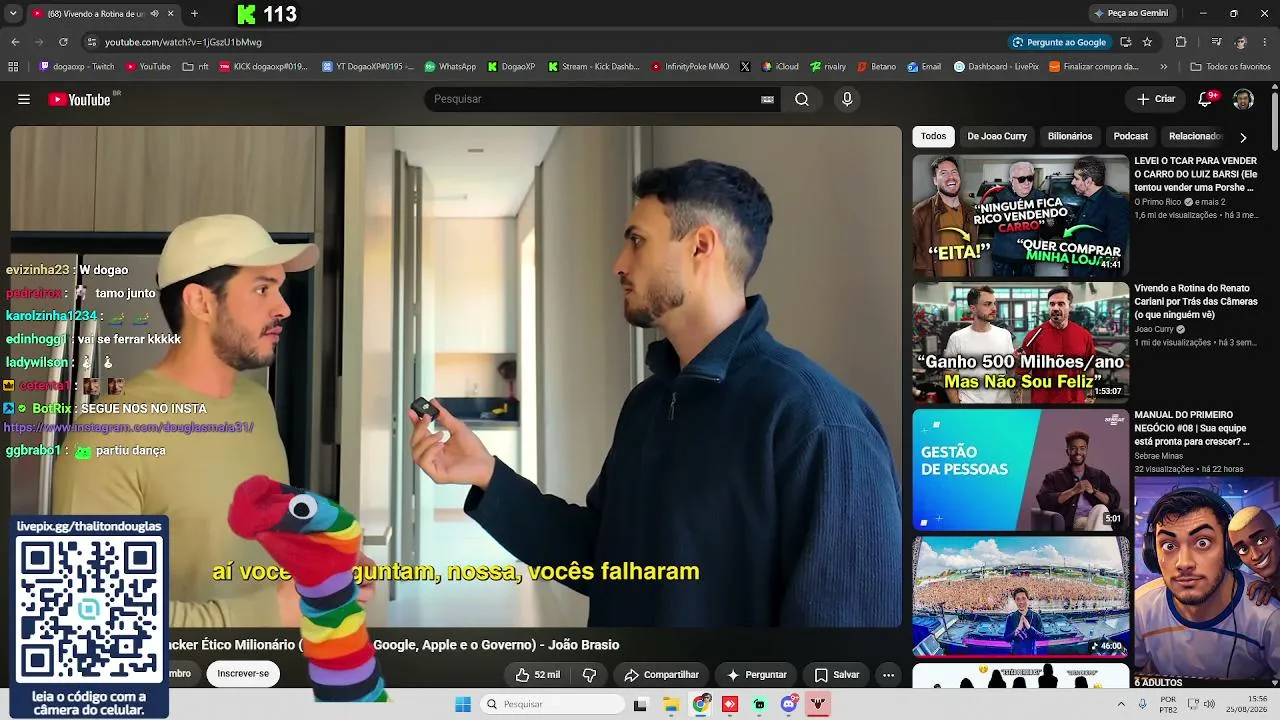Open 'Ganho 500 Milhões/ano' video thumbnail
This screenshot has width=1280, height=720.
[1020, 343]
